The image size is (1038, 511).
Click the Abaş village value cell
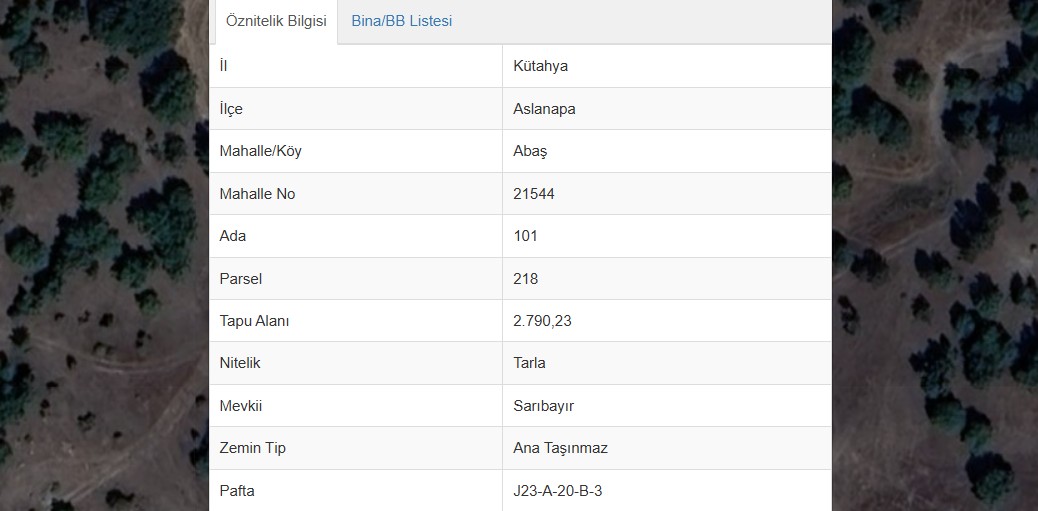click(x=667, y=152)
